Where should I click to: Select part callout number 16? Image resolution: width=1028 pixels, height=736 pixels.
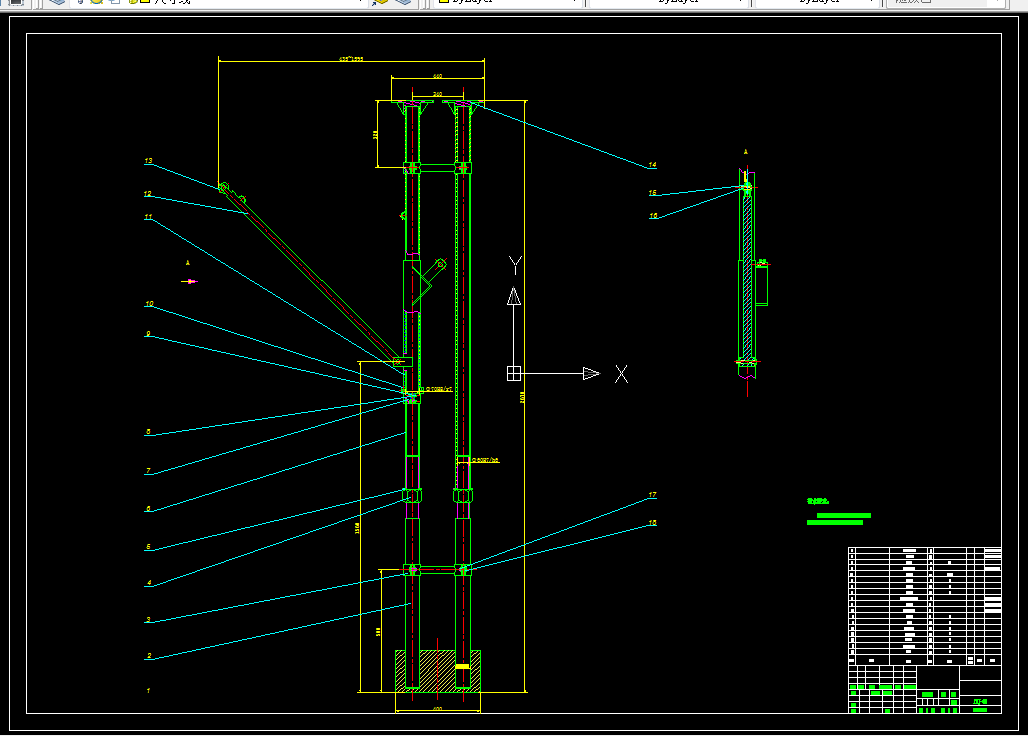[x=653, y=216]
